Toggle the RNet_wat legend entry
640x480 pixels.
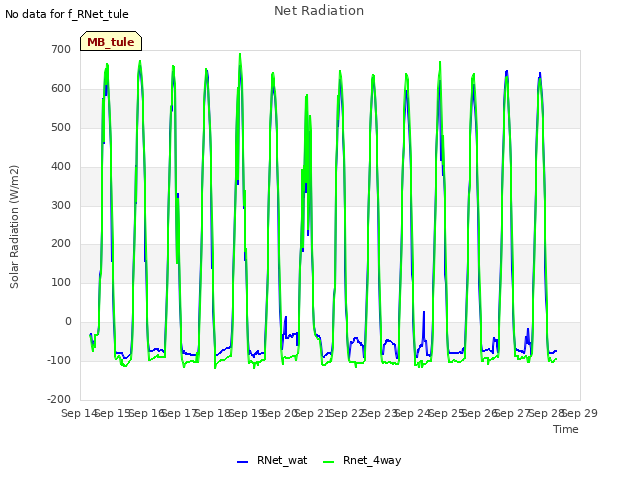coord(272,460)
